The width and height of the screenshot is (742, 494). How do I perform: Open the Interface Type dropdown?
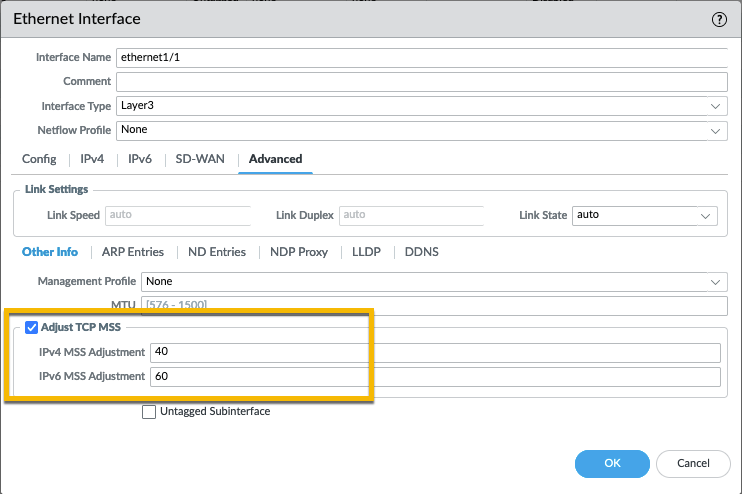pyautogui.click(x=421, y=106)
